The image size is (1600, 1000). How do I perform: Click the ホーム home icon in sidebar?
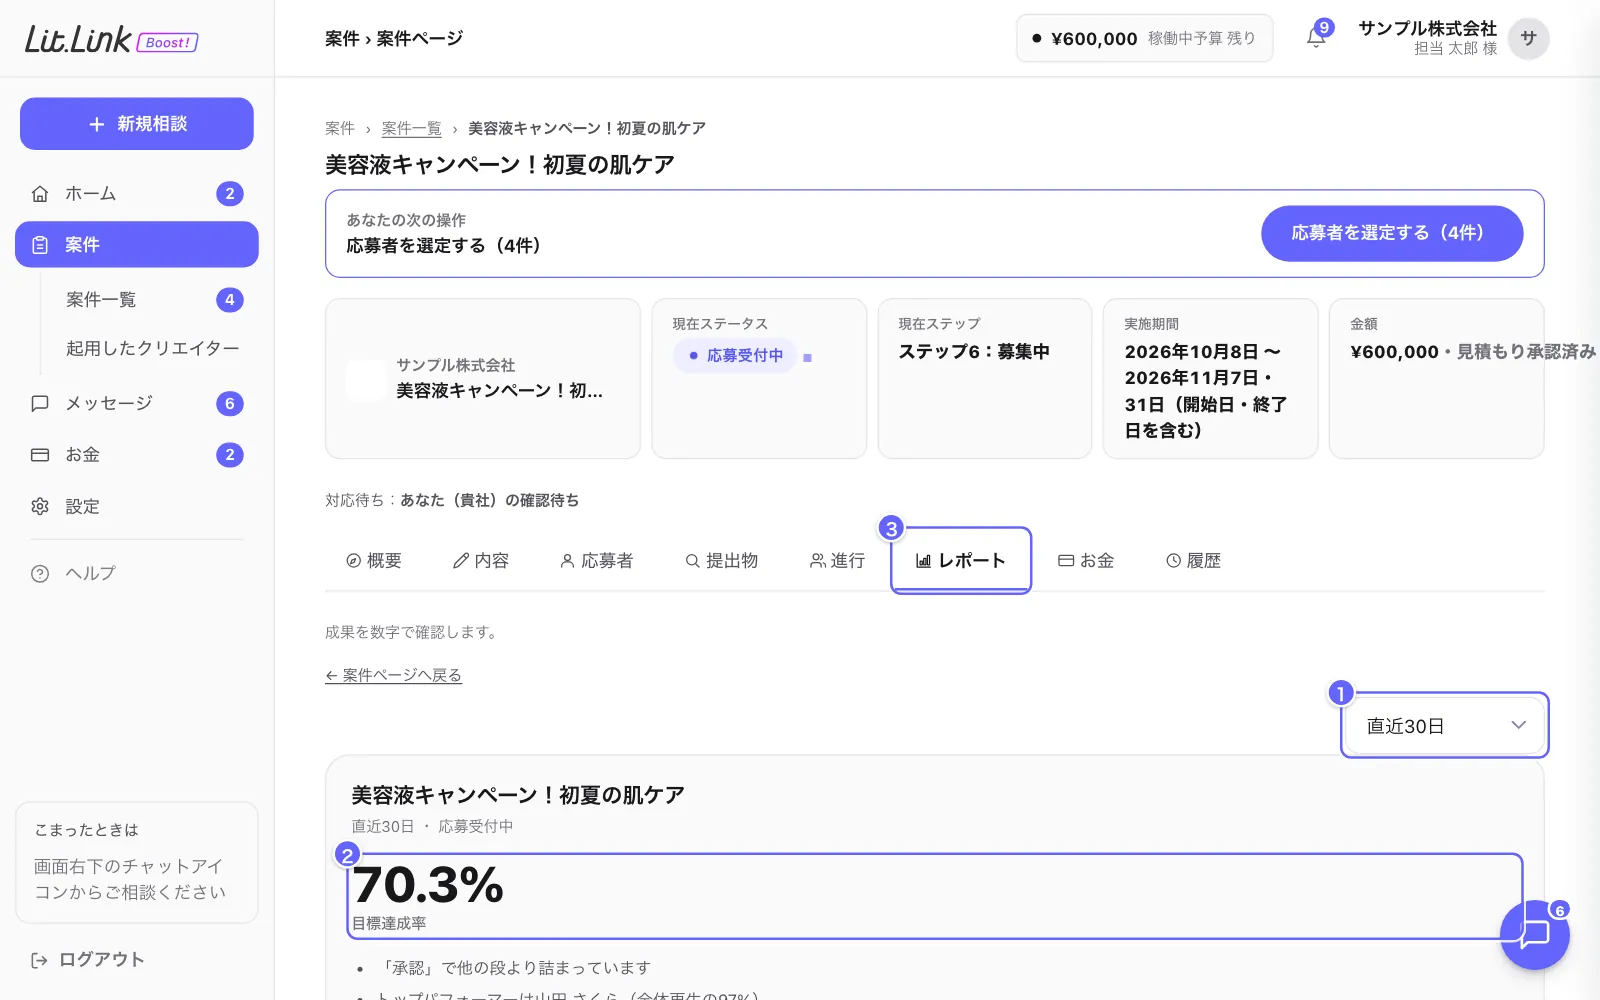click(x=40, y=194)
